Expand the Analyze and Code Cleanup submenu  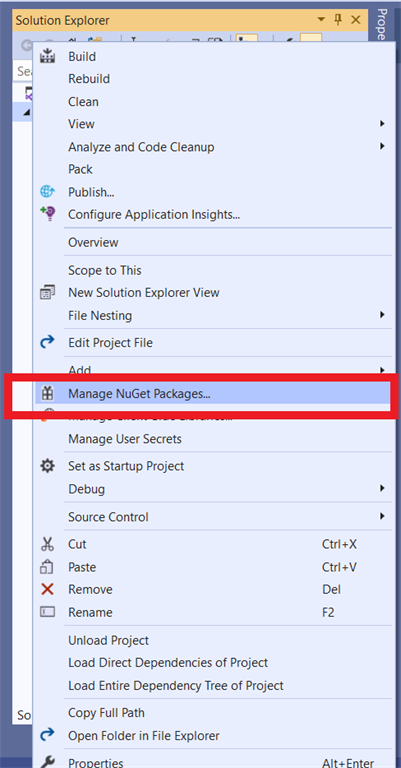[382, 146]
